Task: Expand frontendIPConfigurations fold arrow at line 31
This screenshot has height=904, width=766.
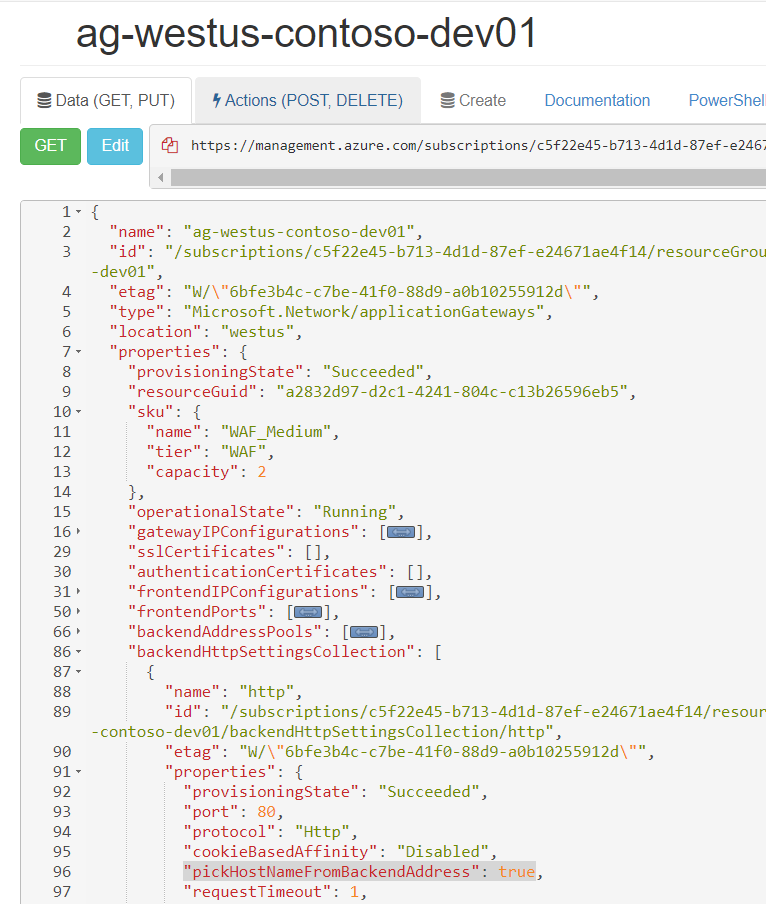Action: click(x=78, y=592)
